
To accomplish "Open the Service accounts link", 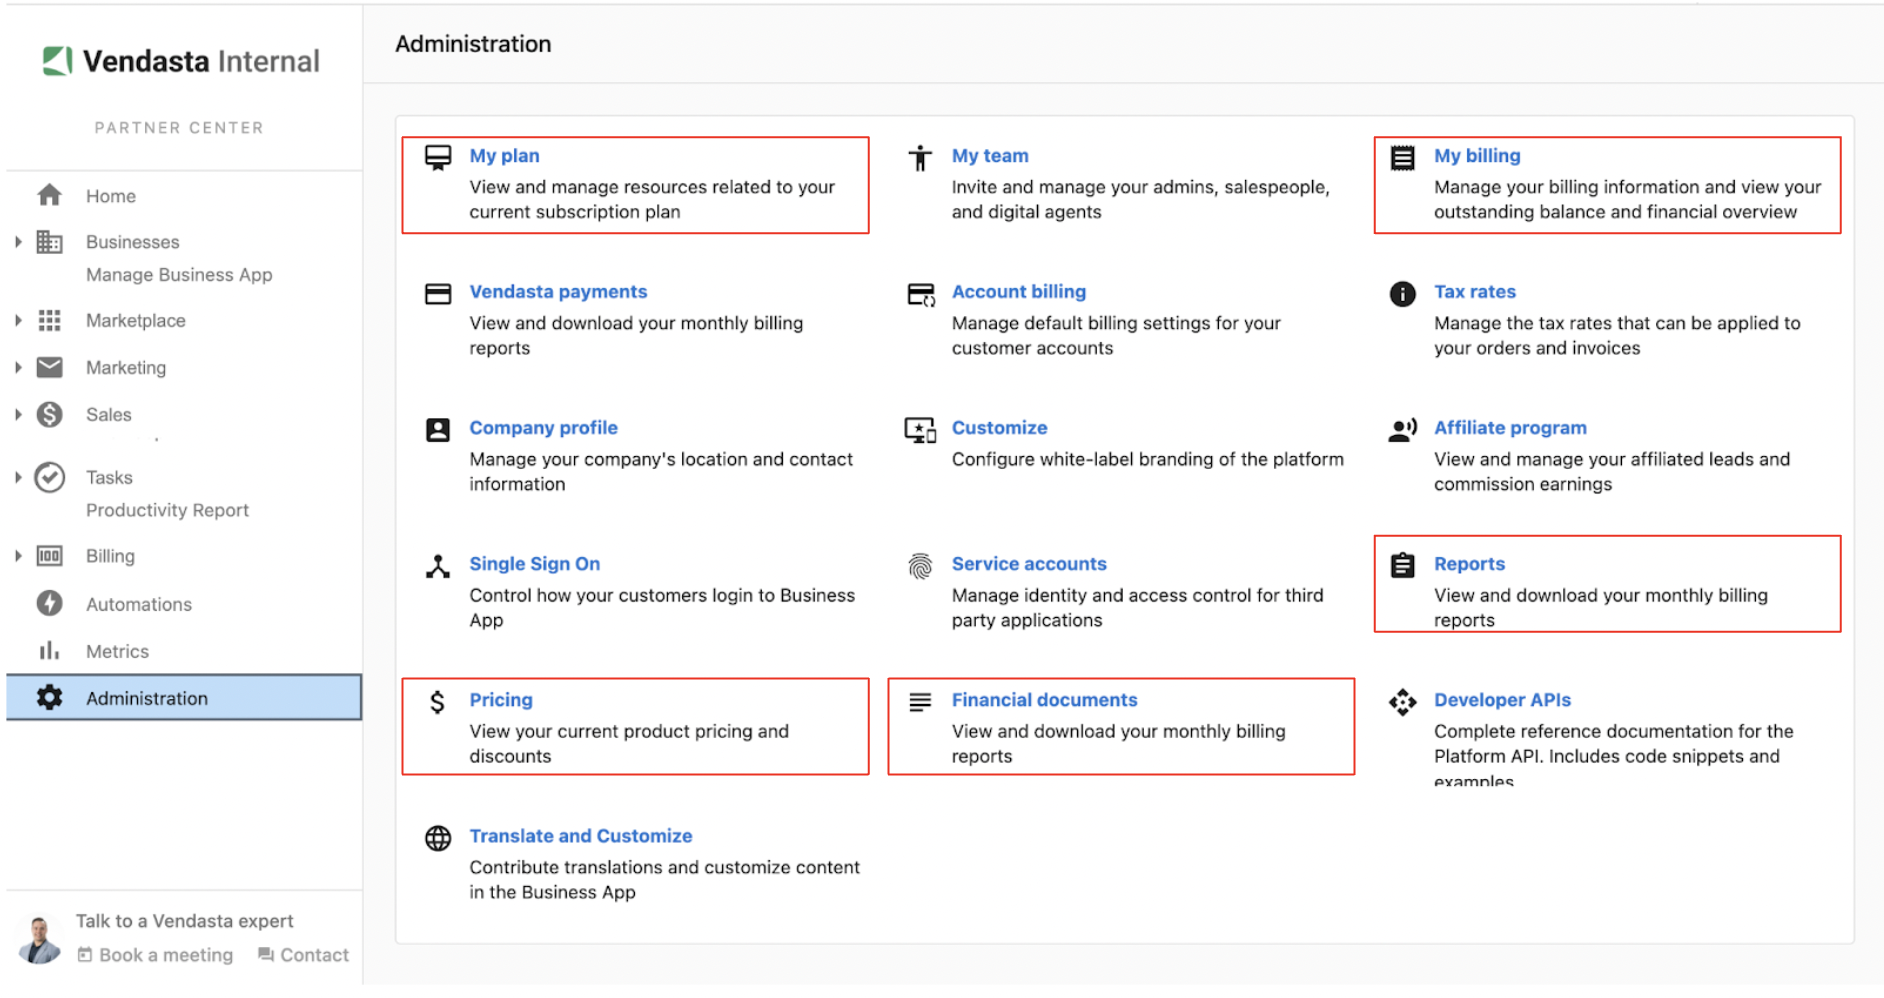I will [x=1029, y=564].
